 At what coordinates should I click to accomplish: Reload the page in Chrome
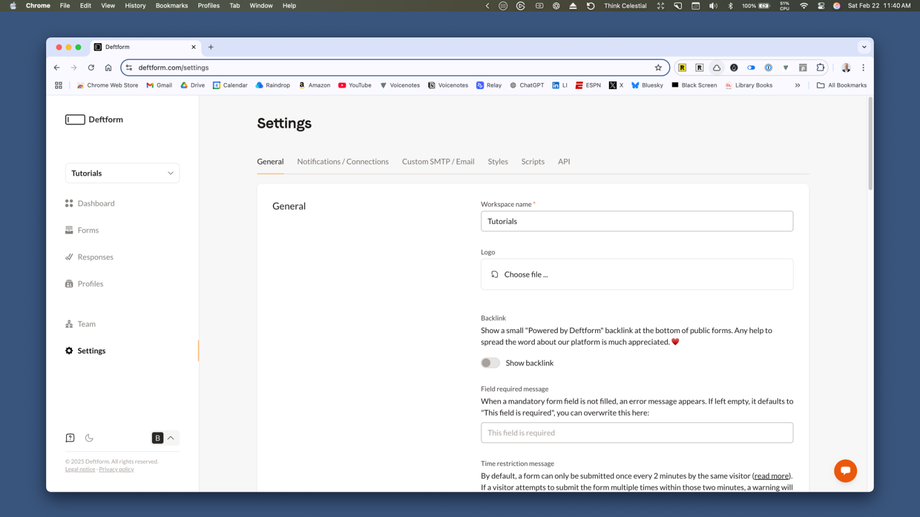91,67
